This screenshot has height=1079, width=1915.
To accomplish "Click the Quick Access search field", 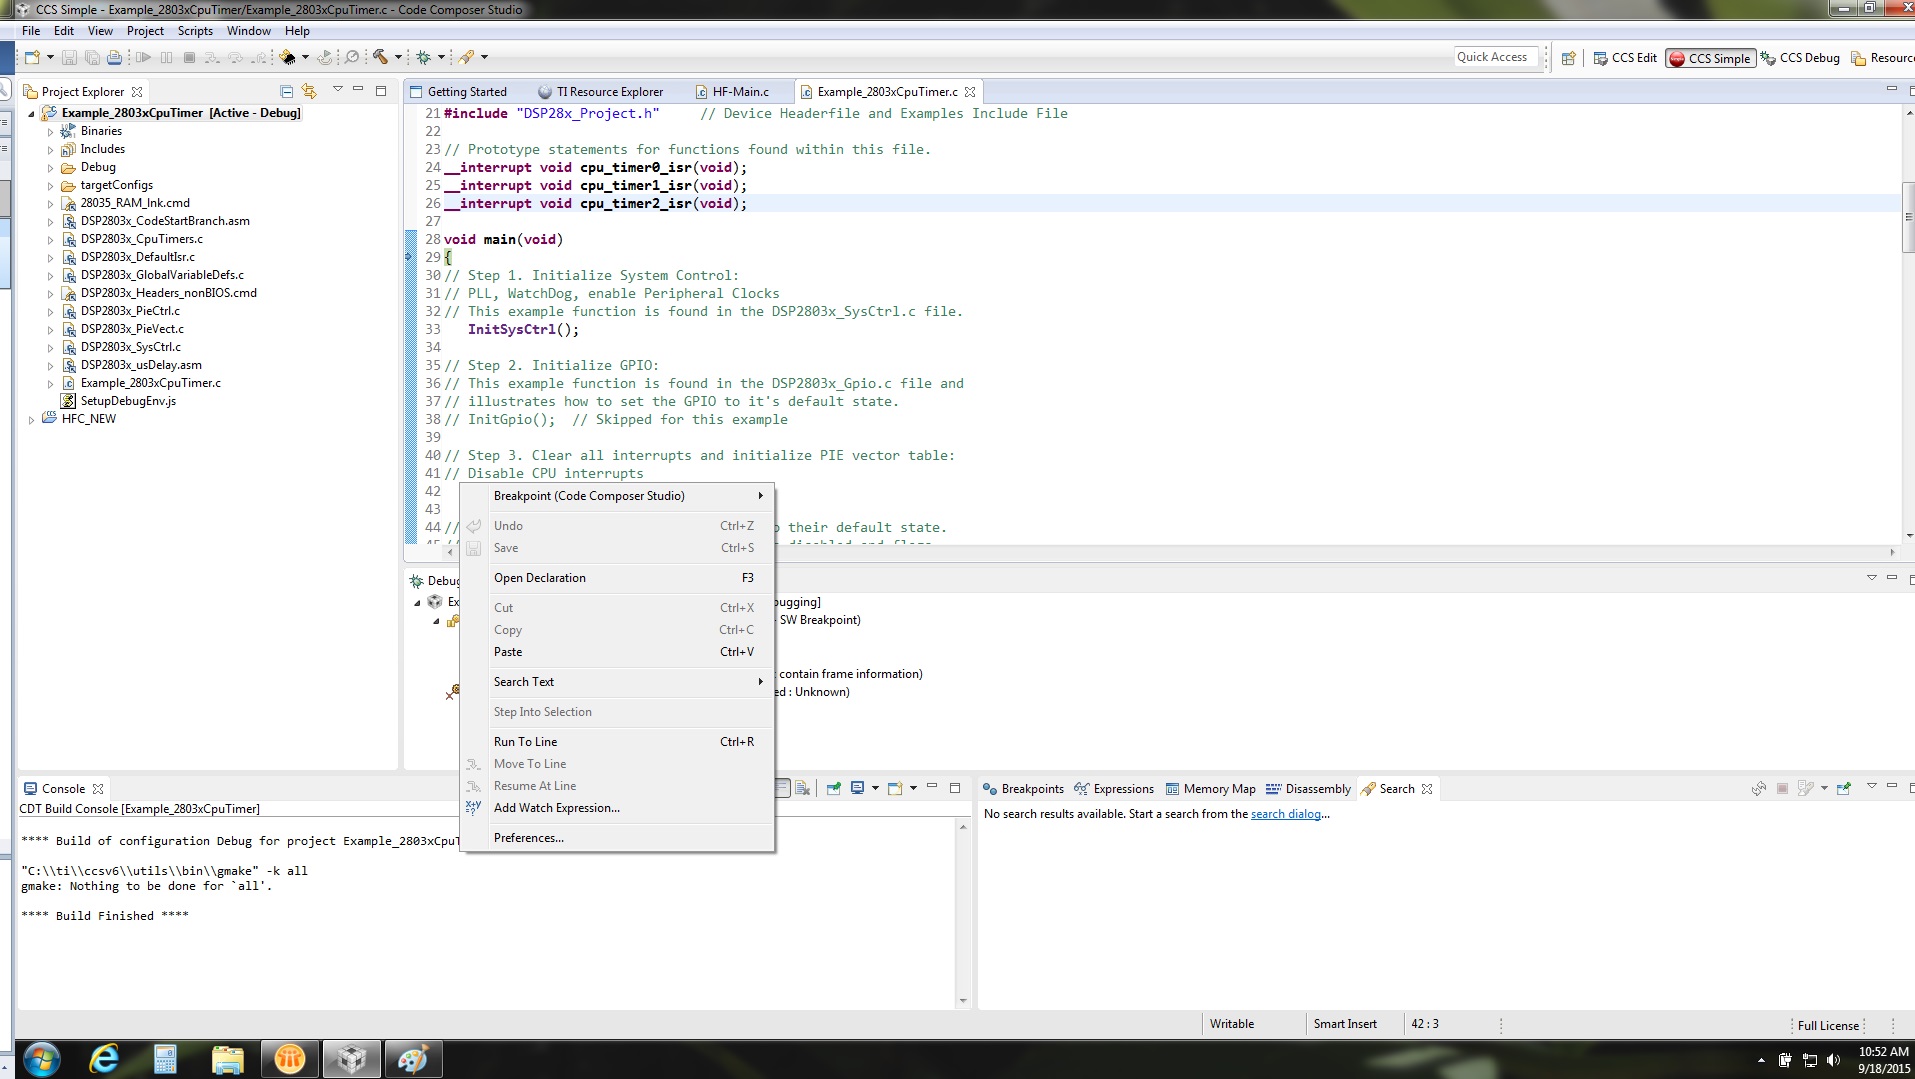I will pos(1492,57).
